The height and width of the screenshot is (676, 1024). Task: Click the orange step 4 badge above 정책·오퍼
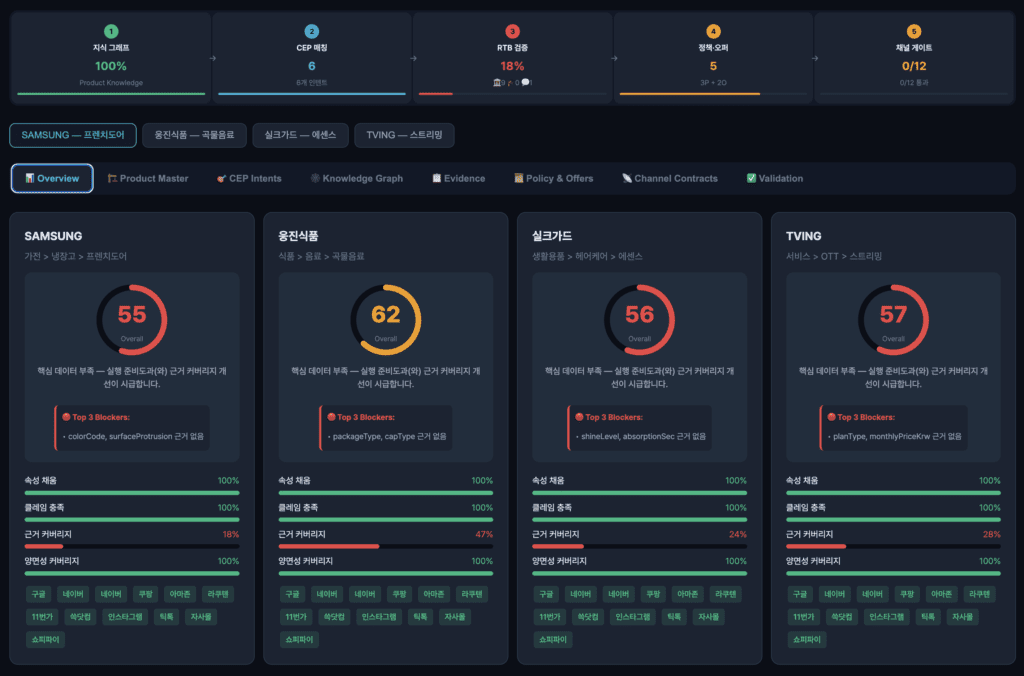pyautogui.click(x=713, y=32)
